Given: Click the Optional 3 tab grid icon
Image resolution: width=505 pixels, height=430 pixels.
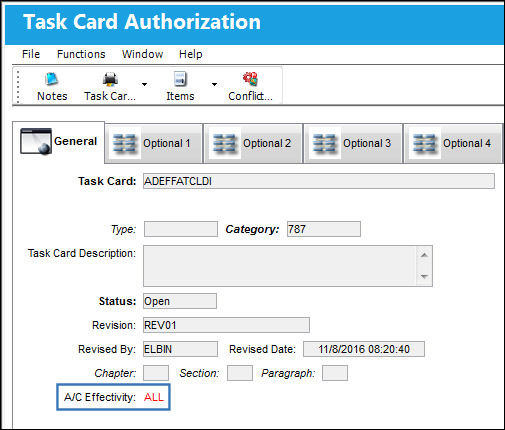Looking at the screenshot, I should 324,144.
